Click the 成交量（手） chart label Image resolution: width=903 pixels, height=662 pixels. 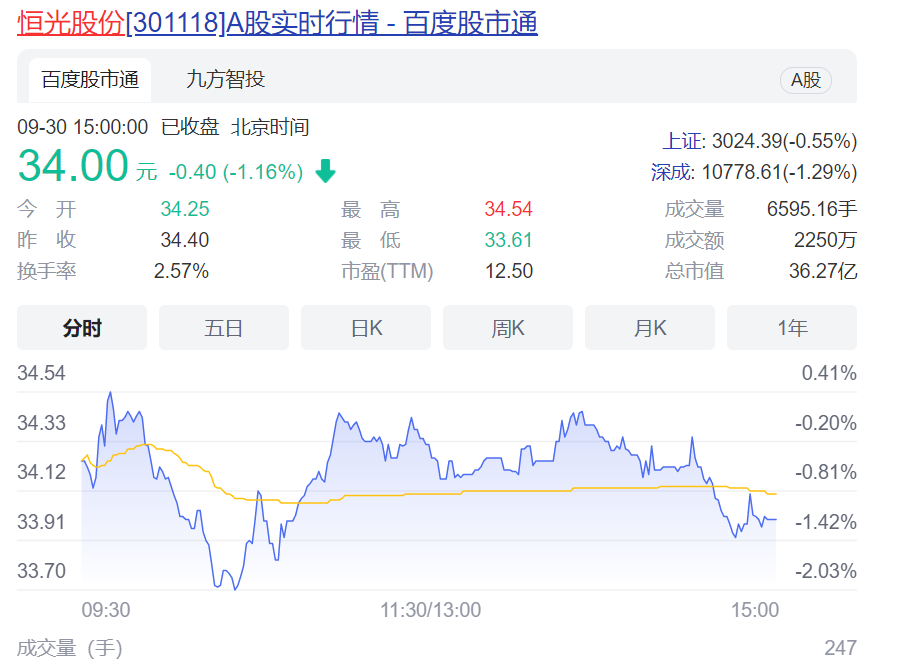(x=70, y=648)
